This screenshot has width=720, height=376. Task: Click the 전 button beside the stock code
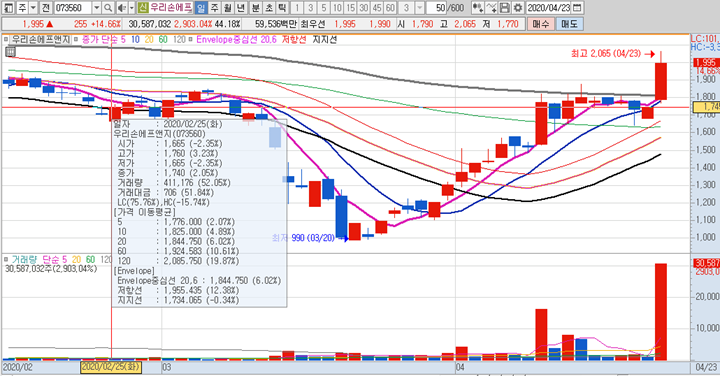pos(45,8)
